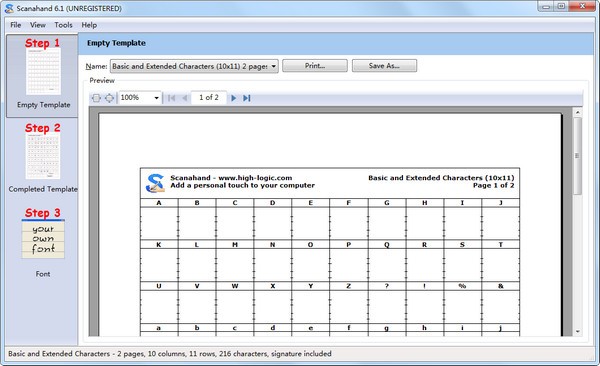Click the status bar template description text
This screenshot has height=366, width=600.
pyautogui.click(x=170, y=354)
